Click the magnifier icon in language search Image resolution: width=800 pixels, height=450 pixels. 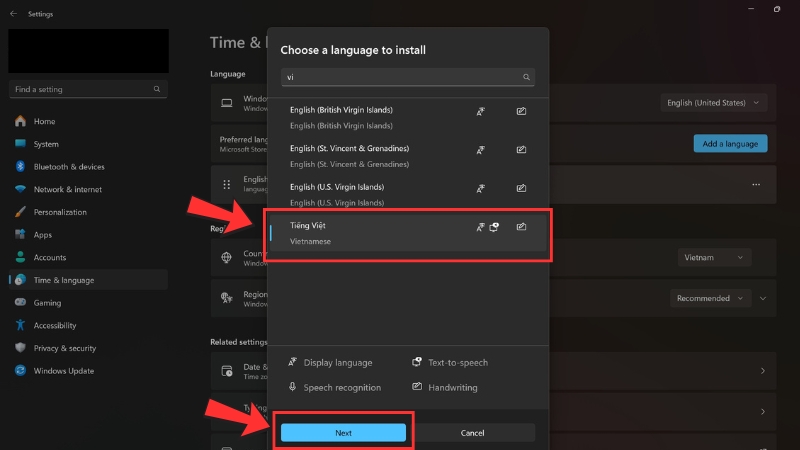point(526,77)
